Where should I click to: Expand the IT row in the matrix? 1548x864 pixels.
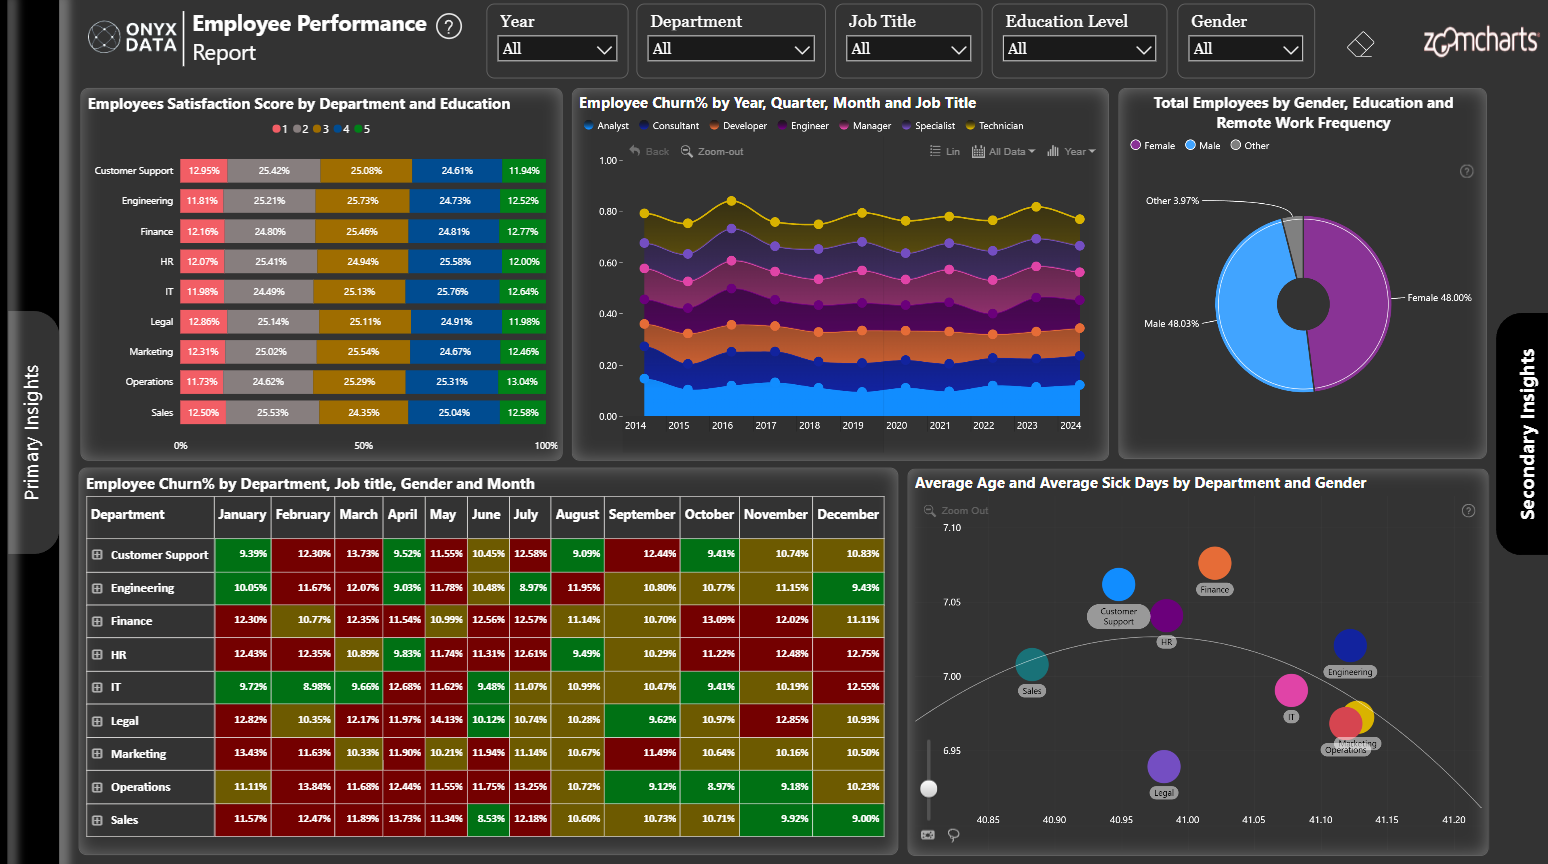coord(97,687)
